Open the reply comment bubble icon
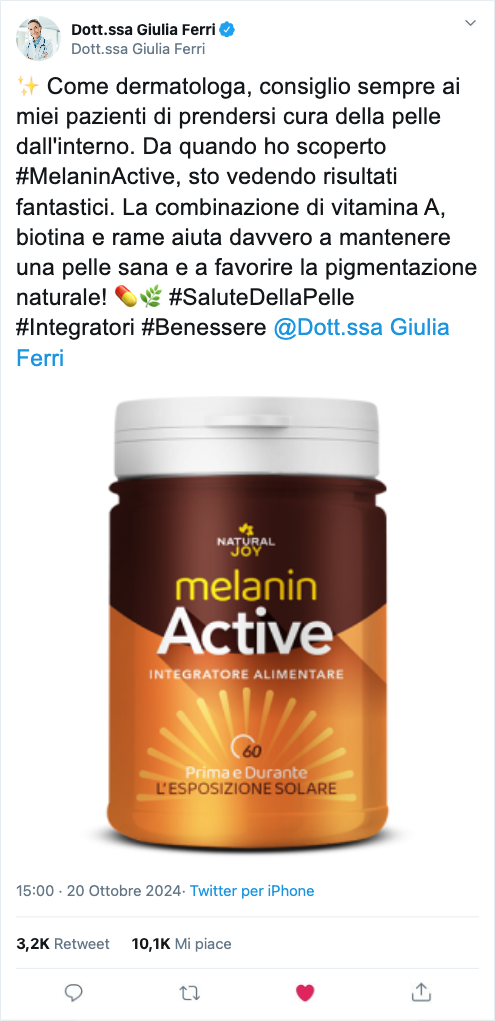This screenshot has width=495, height=1021. coord(74,992)
